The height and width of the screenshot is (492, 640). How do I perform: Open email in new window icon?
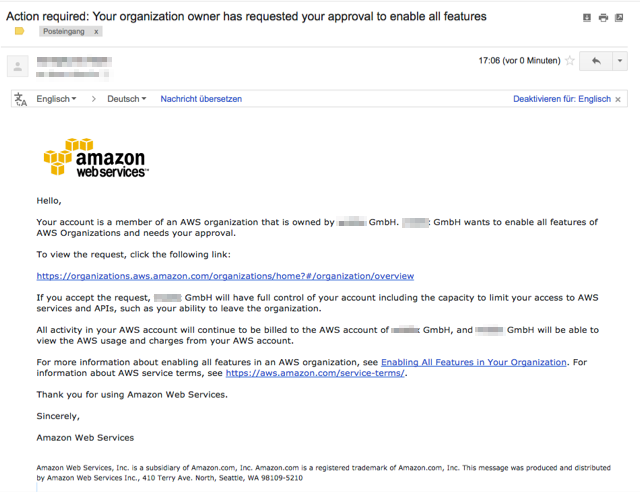(x=619, y=18)
